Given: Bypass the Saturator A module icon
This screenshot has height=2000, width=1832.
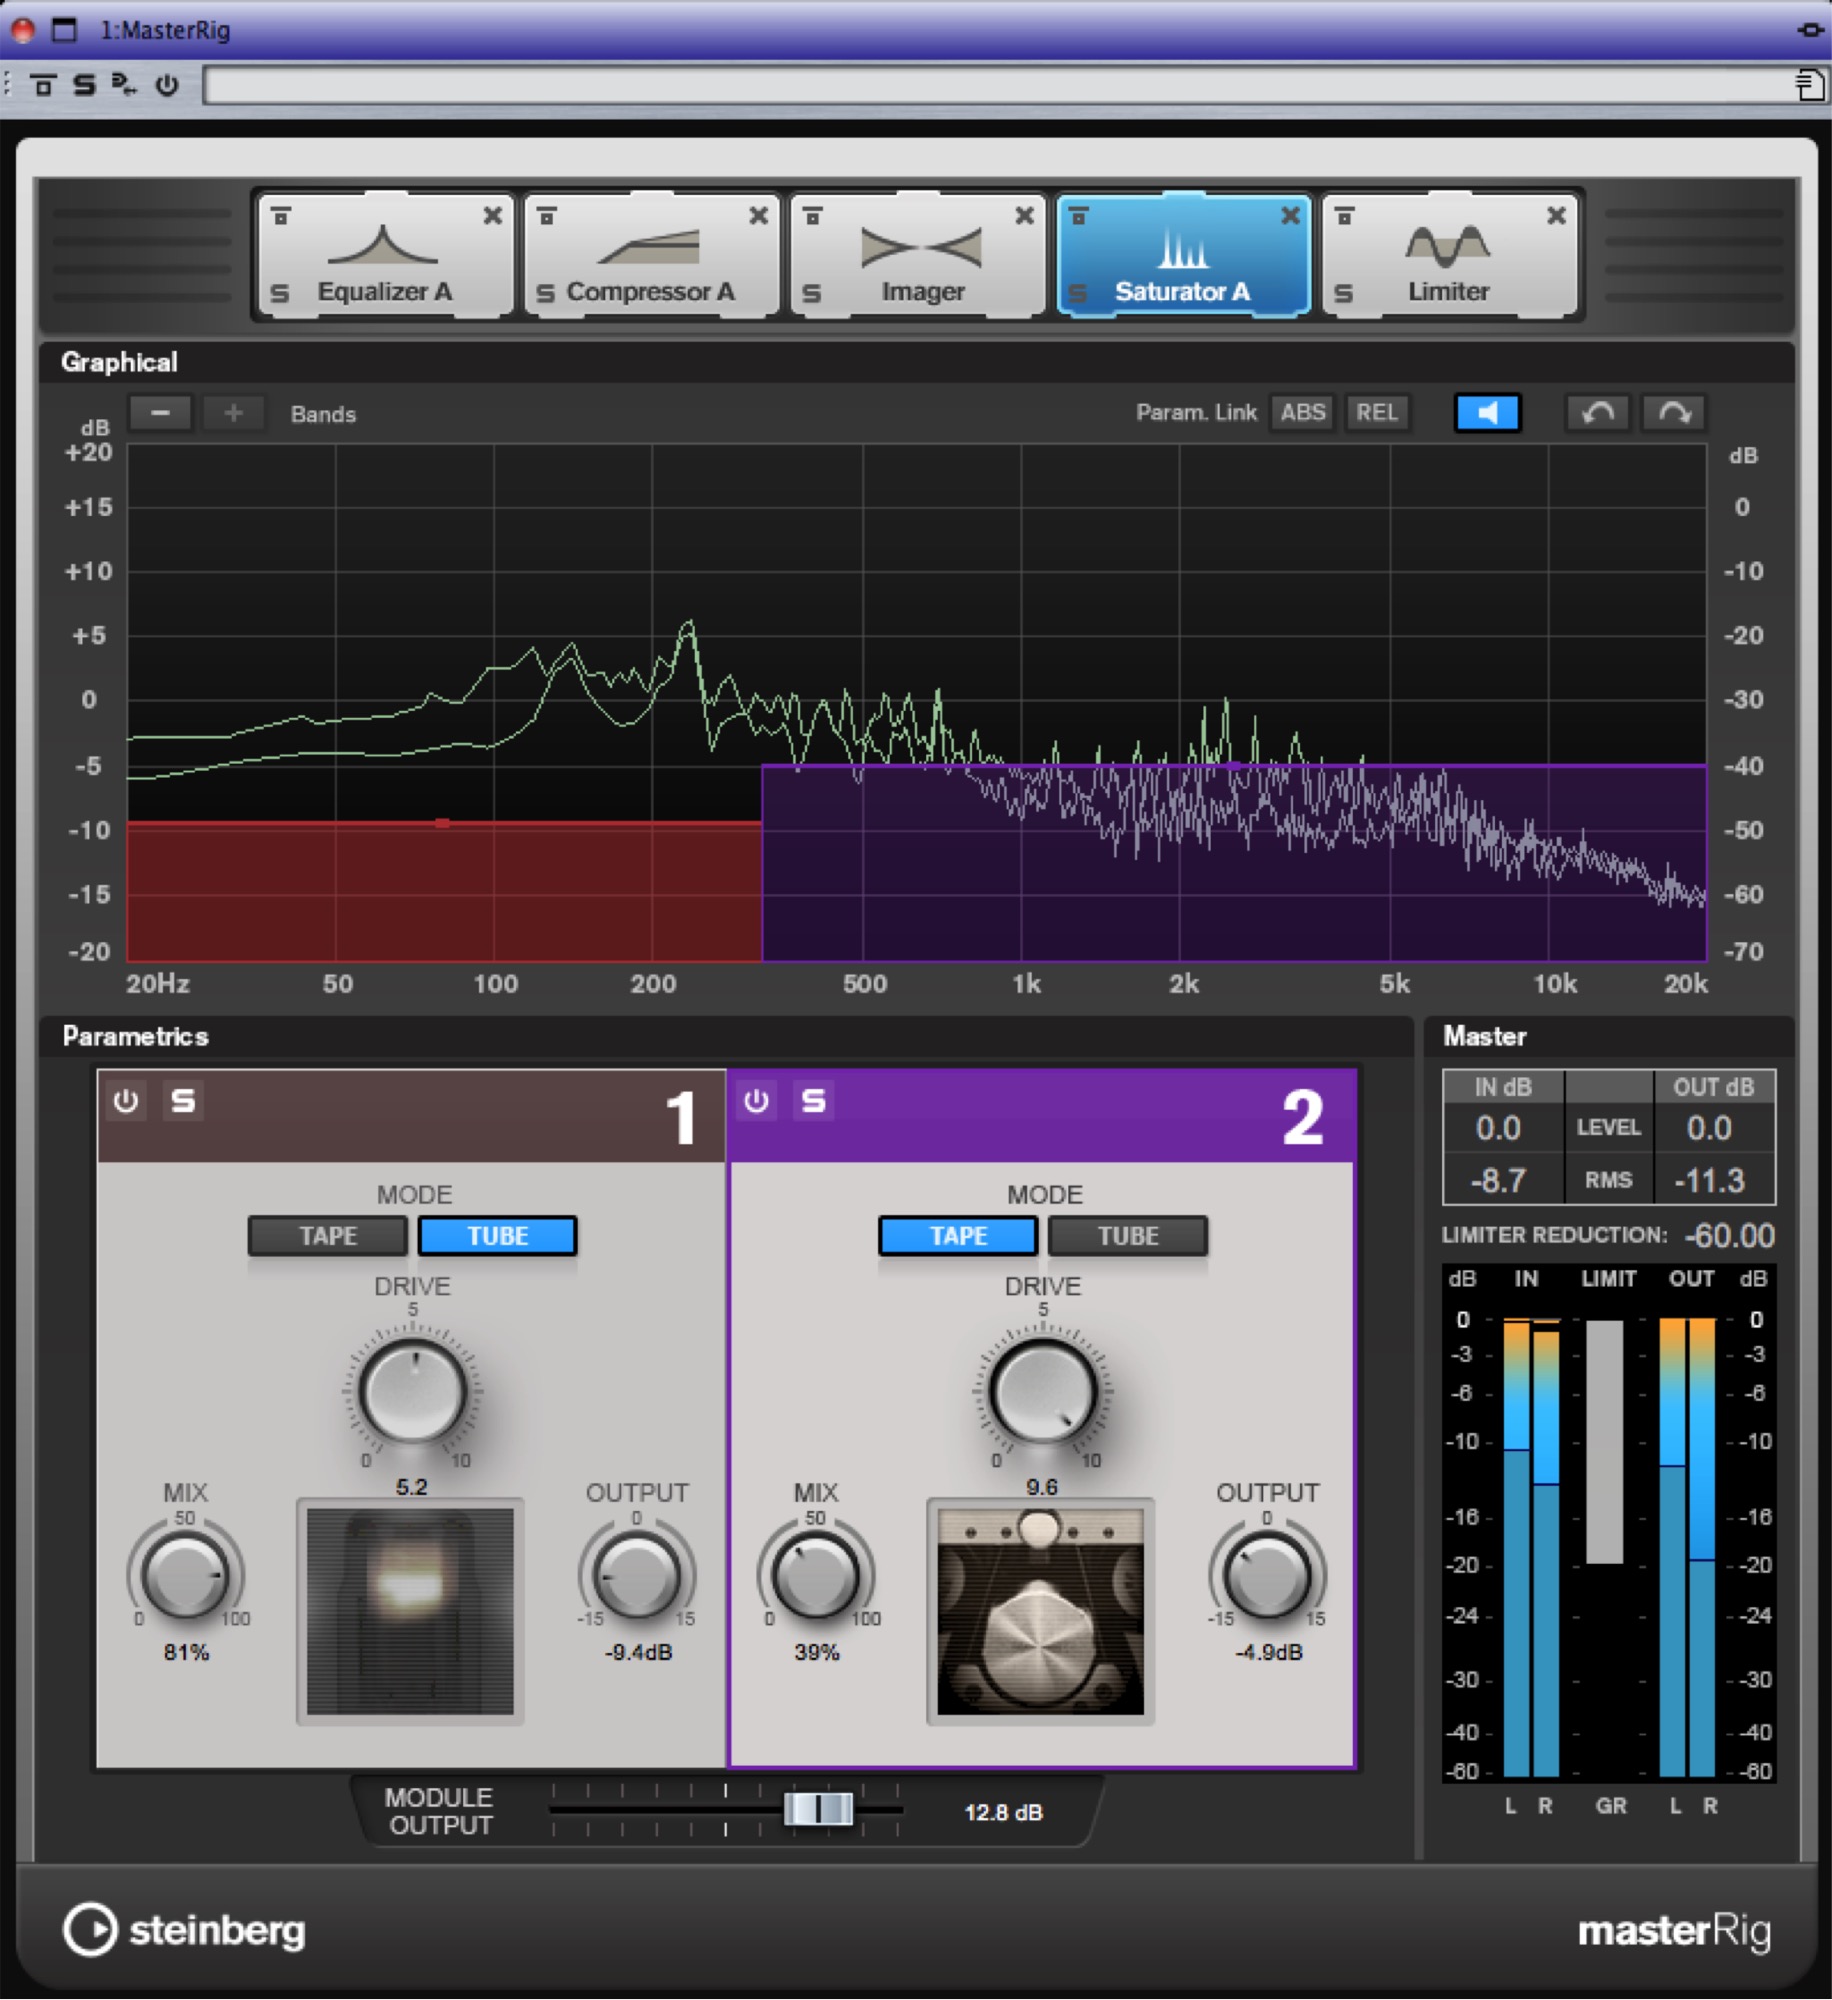Looking at the screenshot, I should point(1079,215).
